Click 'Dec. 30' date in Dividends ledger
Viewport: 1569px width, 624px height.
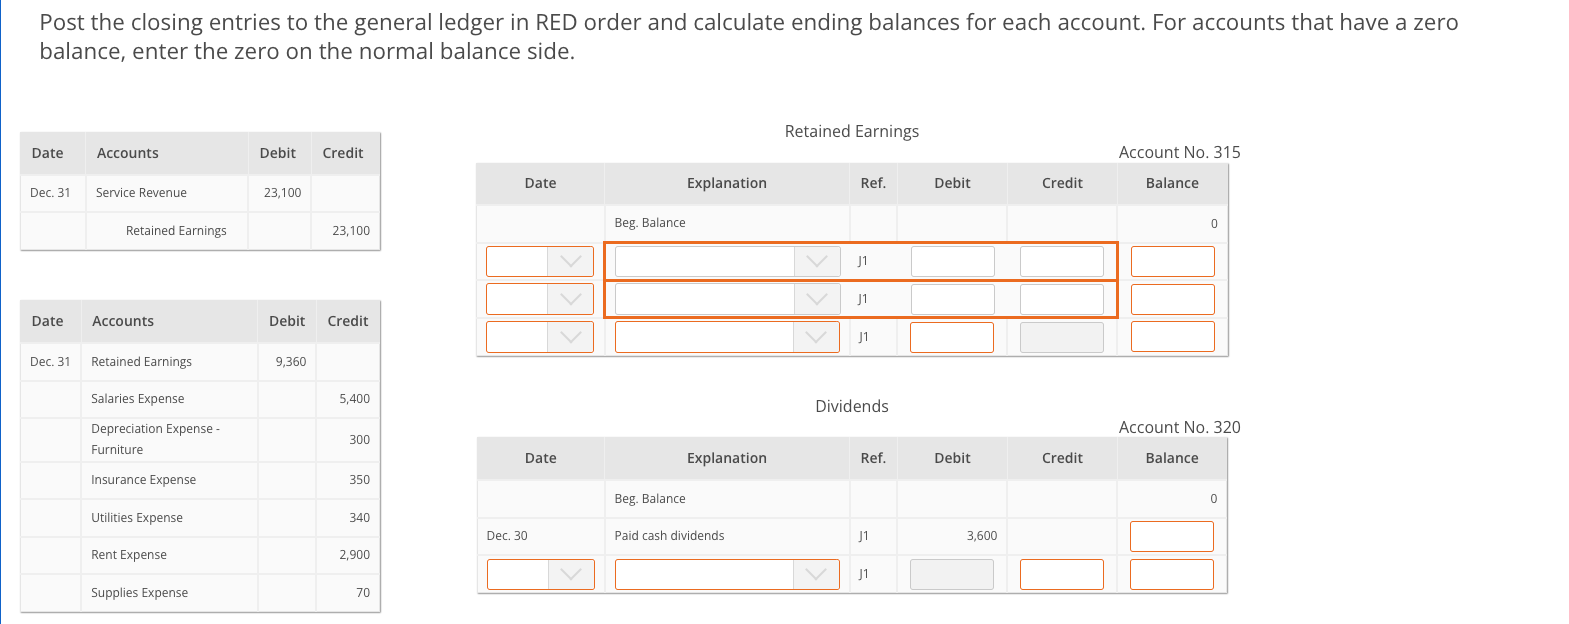click(507, 536)
